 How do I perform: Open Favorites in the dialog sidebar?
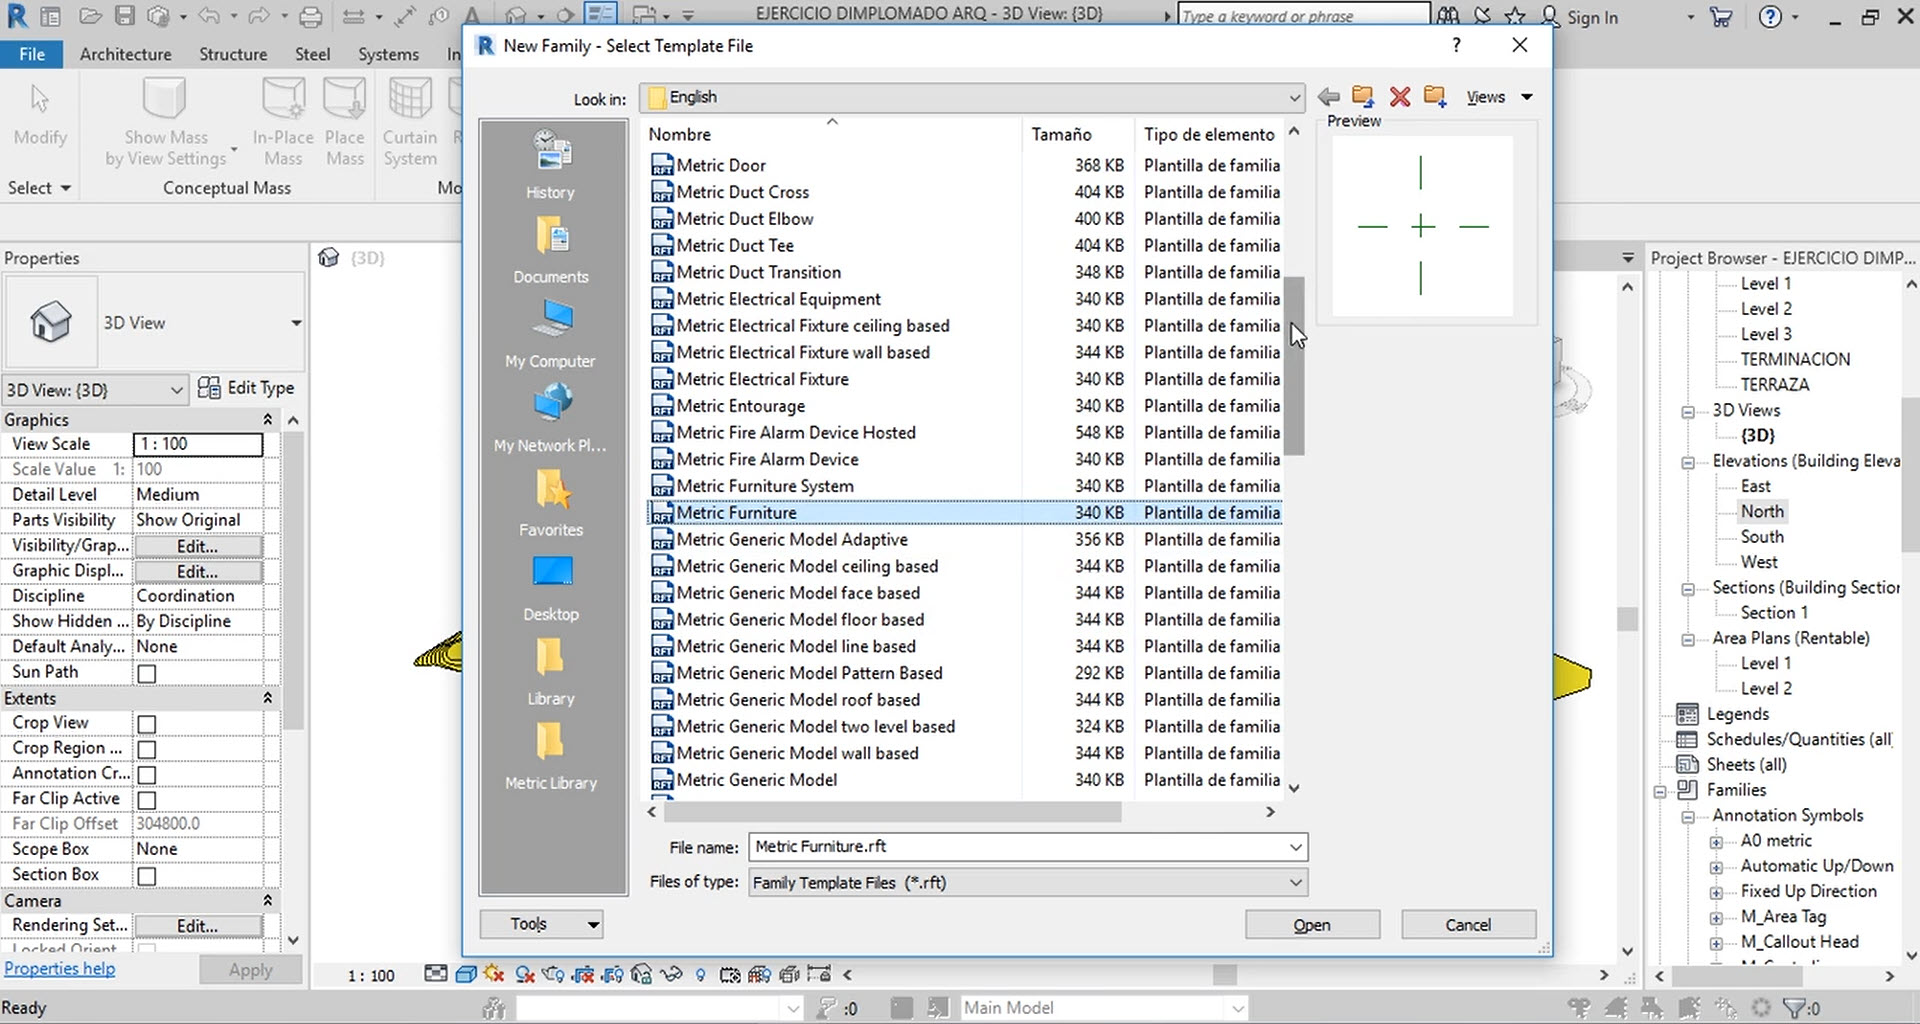tap(551, 503)
